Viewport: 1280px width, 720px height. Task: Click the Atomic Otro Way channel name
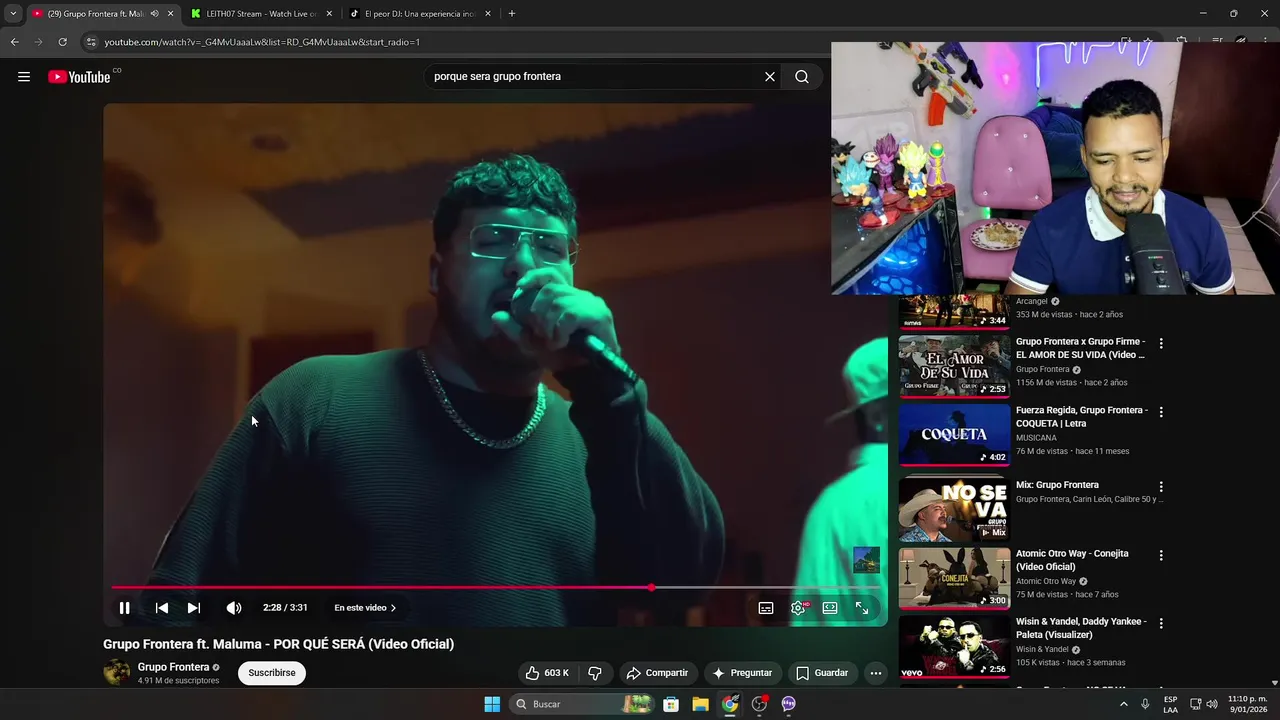(x=1046, y=581)
